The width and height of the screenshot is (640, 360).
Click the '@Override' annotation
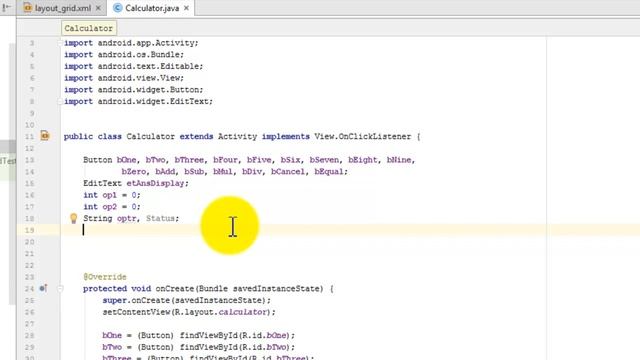[x=105, y=277]
